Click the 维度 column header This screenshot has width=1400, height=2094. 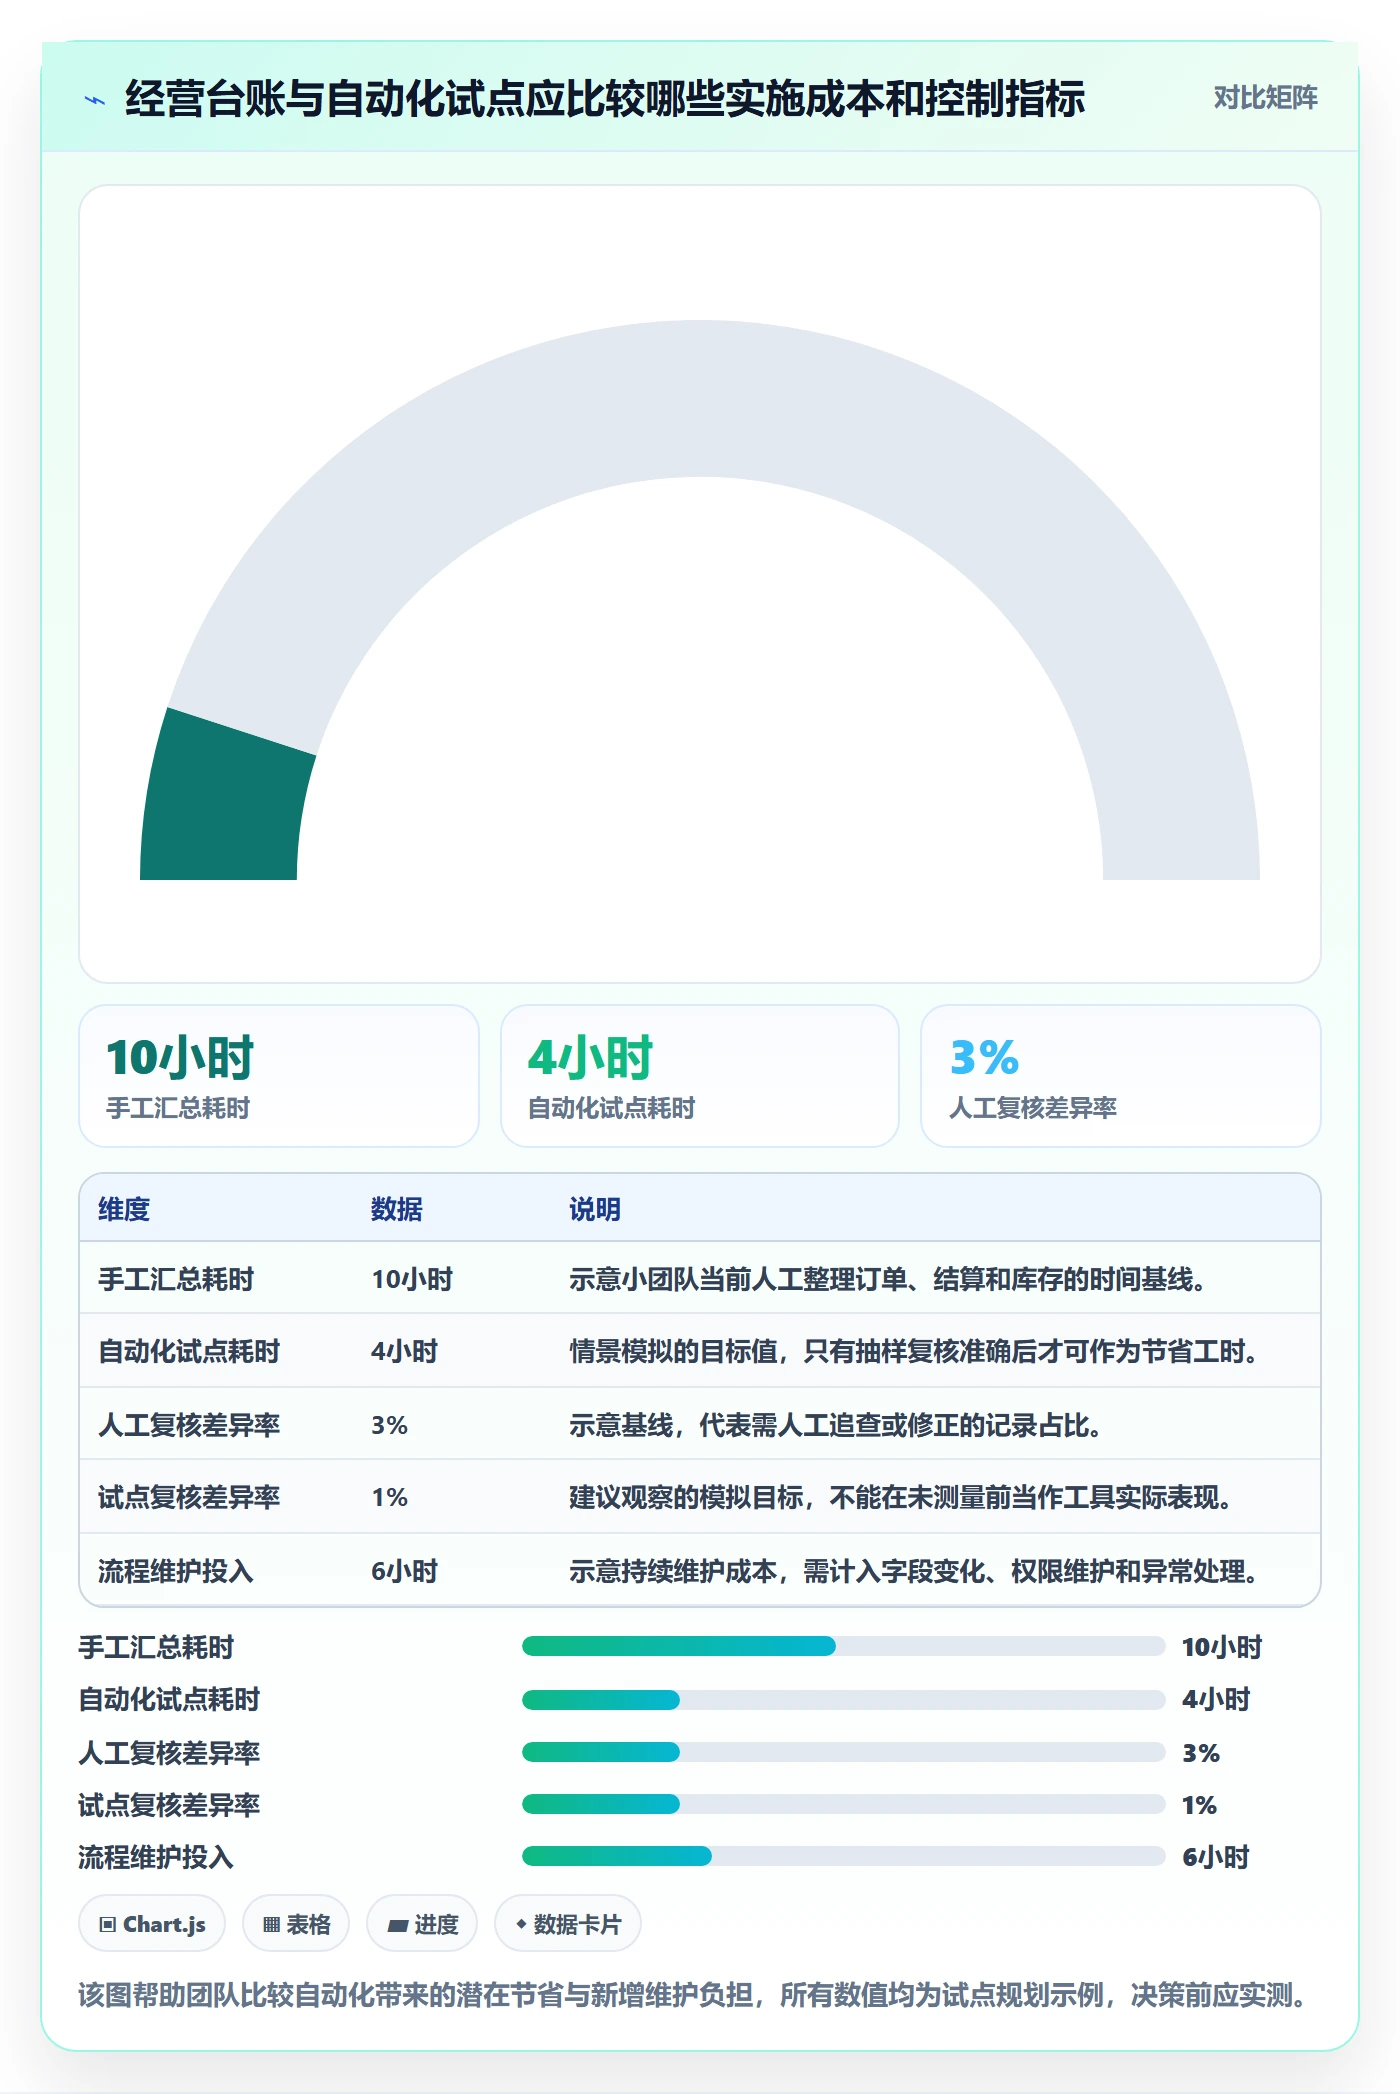[124, 1209]
